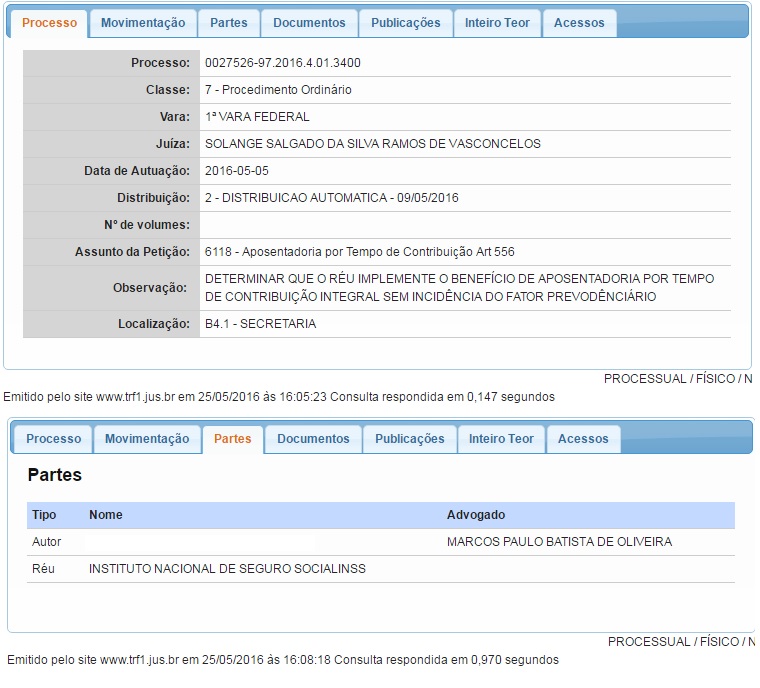Select the active orange Processo tab
The height and width of the screenshot is (688, 760).
click(49, 23)
